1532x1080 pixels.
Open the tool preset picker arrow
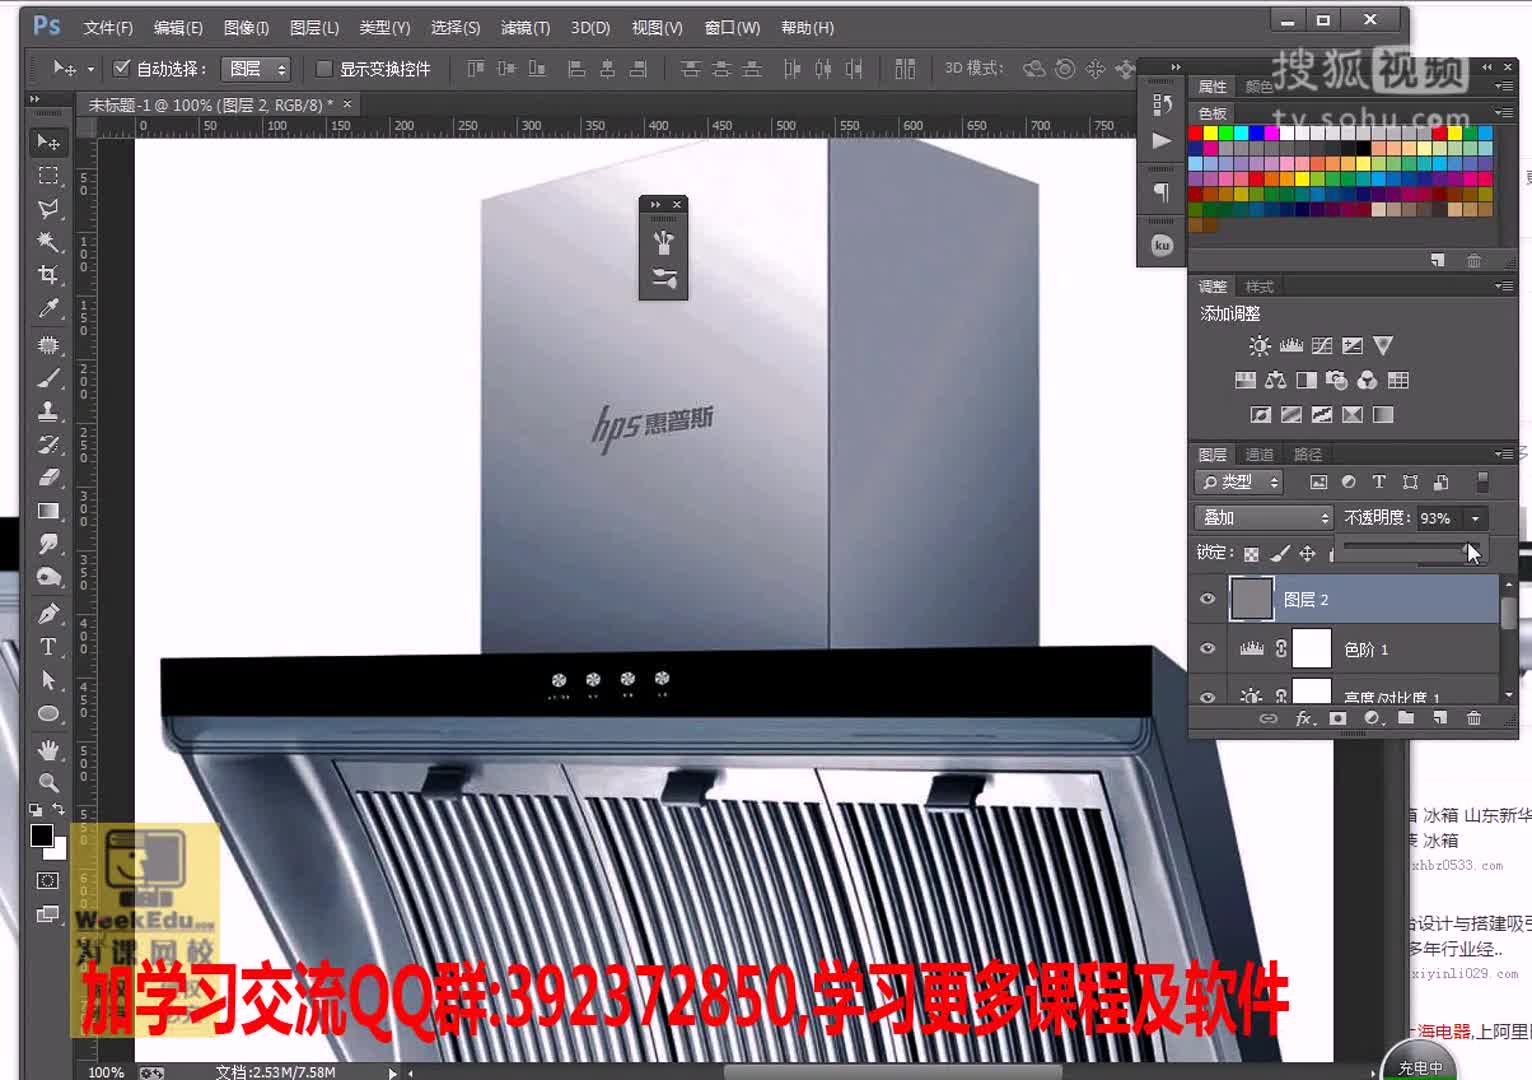point(90,69)
